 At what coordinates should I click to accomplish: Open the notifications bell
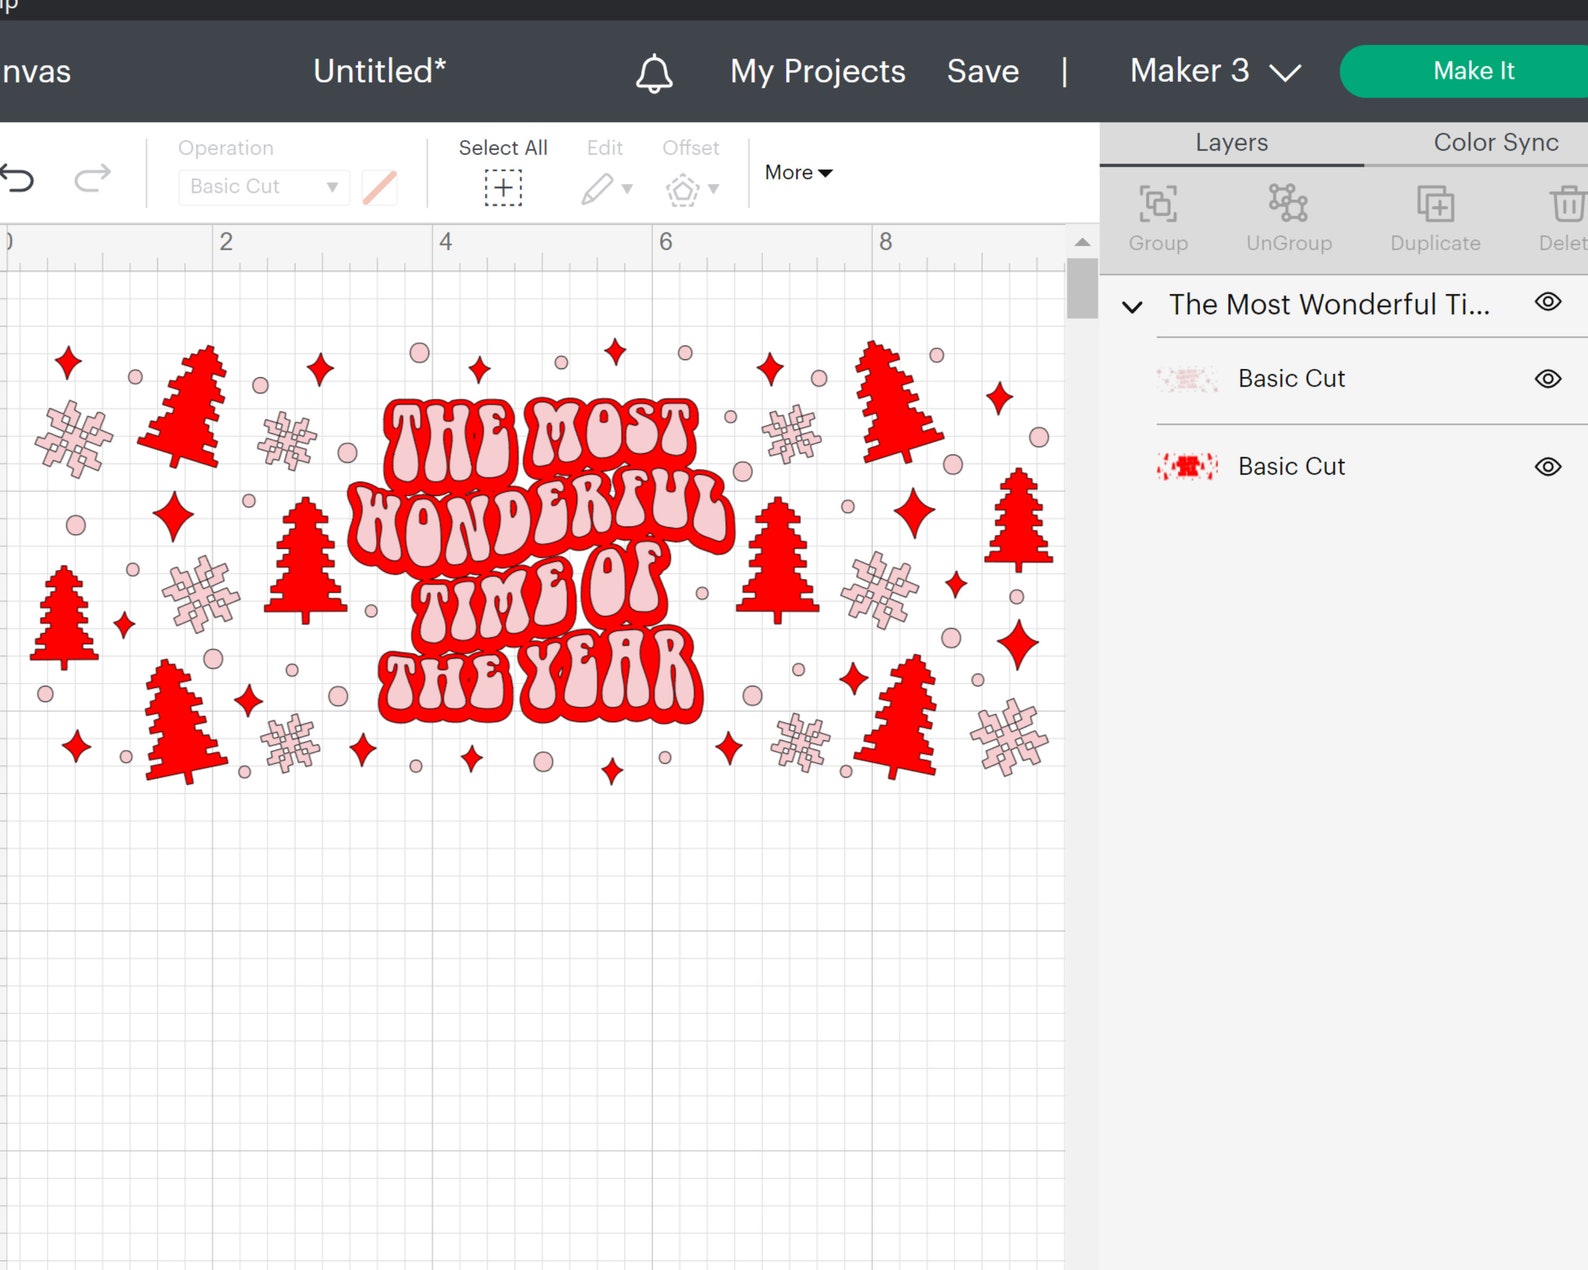point(654,73)
